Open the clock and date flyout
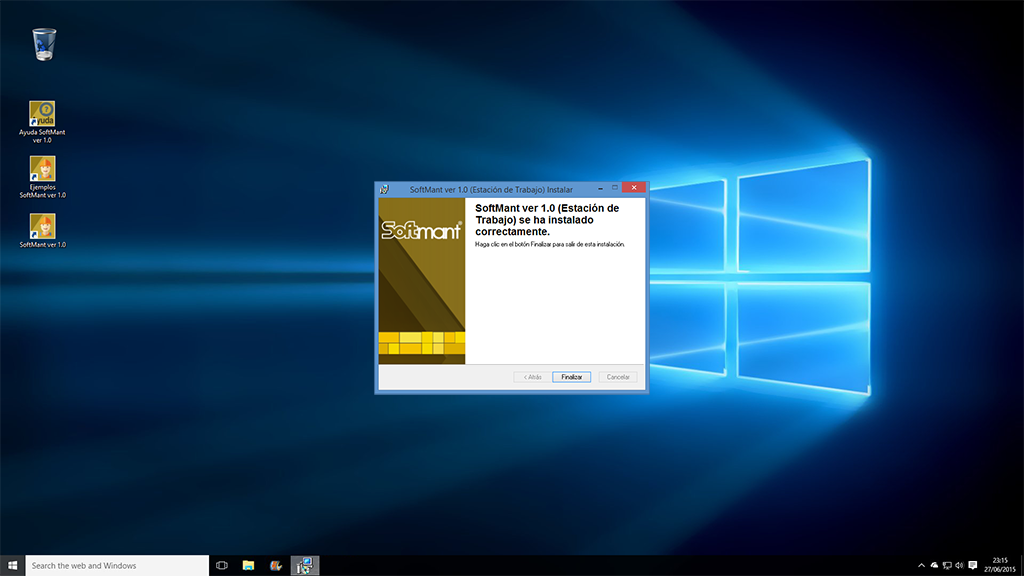The height and width of the screenshot is (576, 1024). (1000, 565)
